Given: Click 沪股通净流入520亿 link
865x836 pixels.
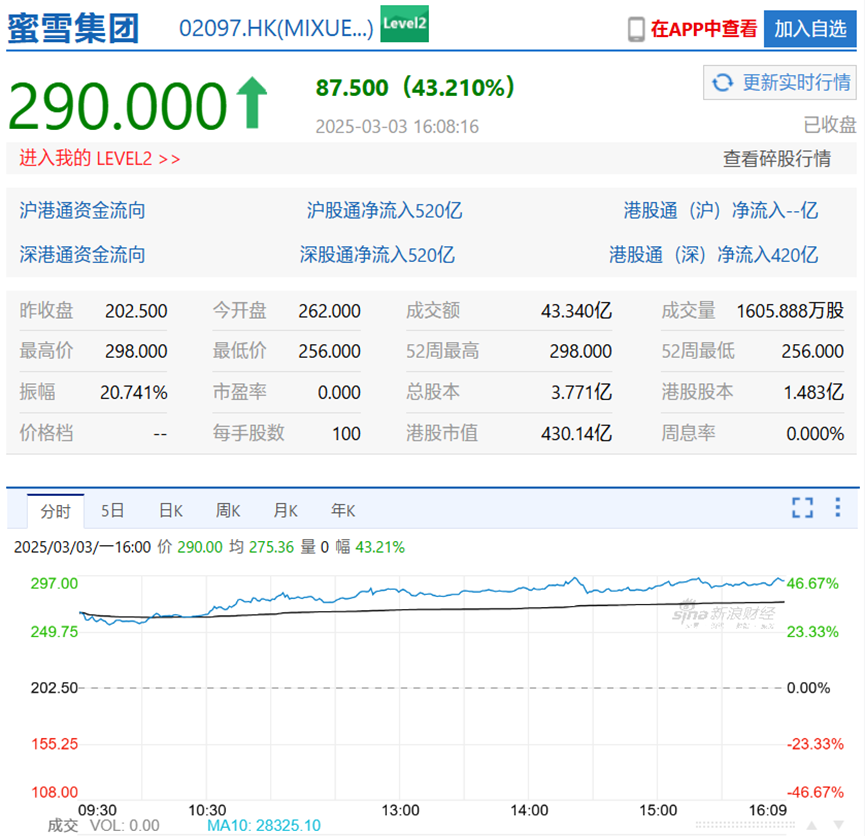Looking at the screenshot, I should pos(385,210).
